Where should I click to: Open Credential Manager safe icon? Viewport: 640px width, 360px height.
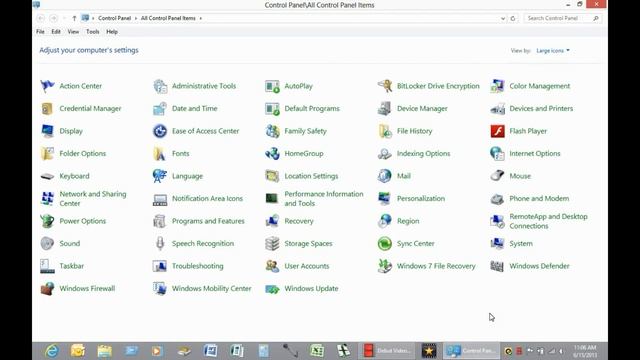pos(47,109)
